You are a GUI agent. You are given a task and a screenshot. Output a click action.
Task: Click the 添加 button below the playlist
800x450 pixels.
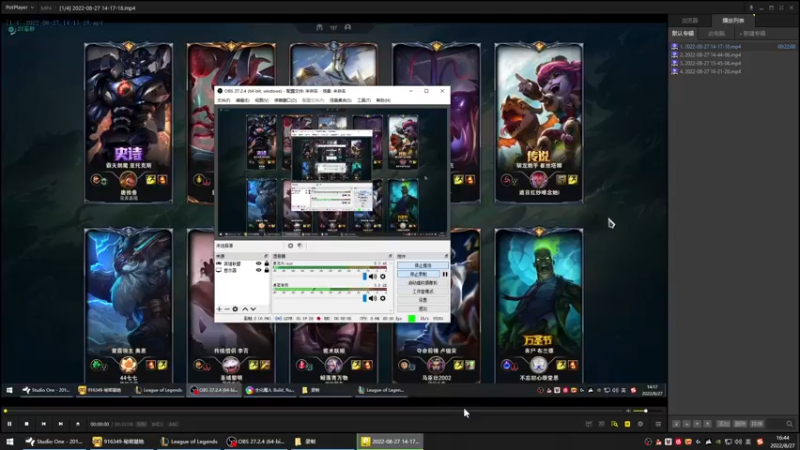point(723,424)
